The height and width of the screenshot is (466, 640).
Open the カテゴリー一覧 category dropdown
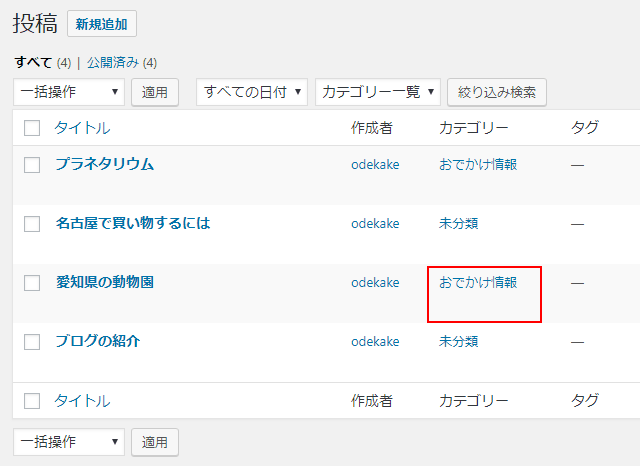pyautogui.click(x=378, y=93)
